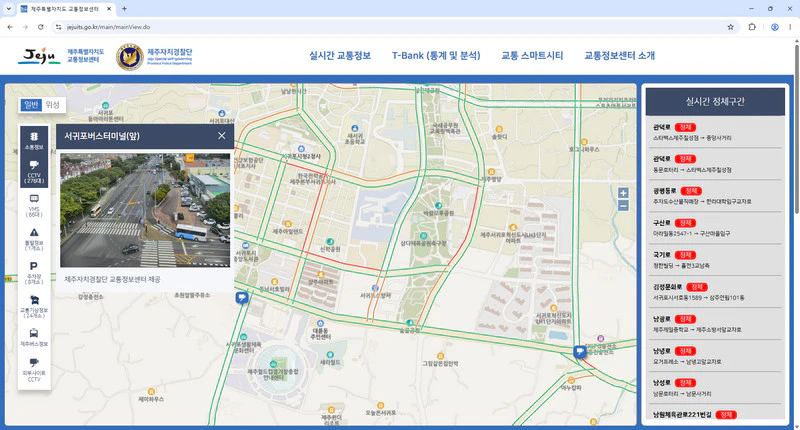The height and width of the screenshot is (430, 800).
Task: Open 돌발정보 incident warning layer
Action: pyautogui.click(x=34, y=239)
